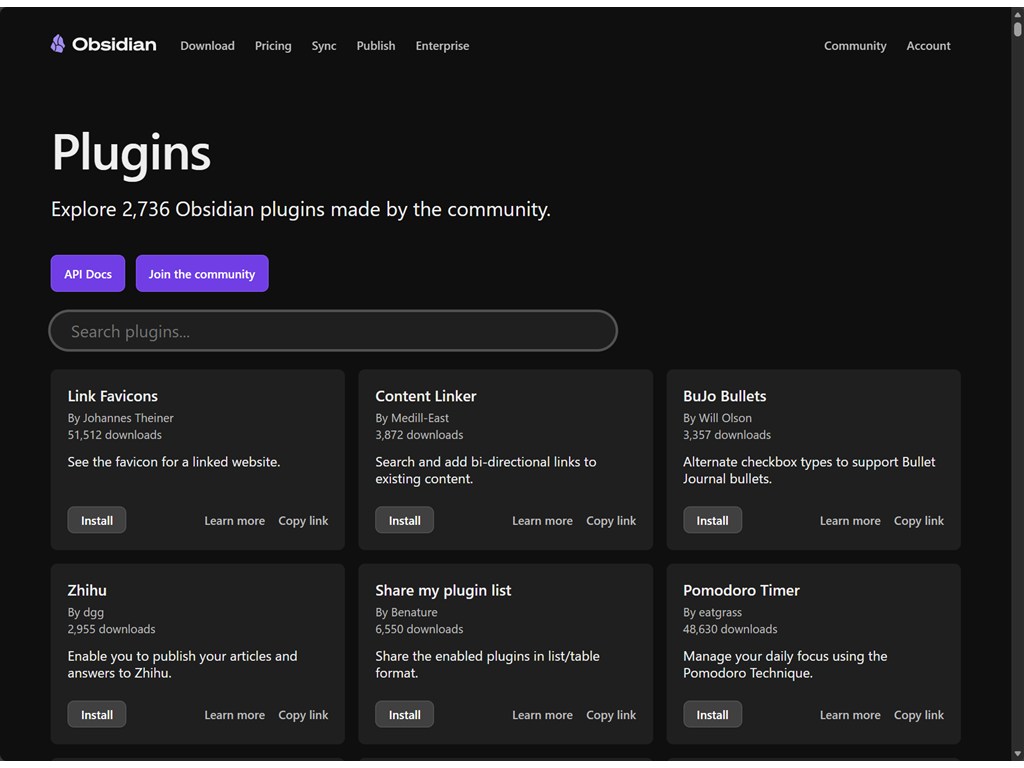Focus the Search plugins field
The image size is (1024, 768).
[333, 331]
